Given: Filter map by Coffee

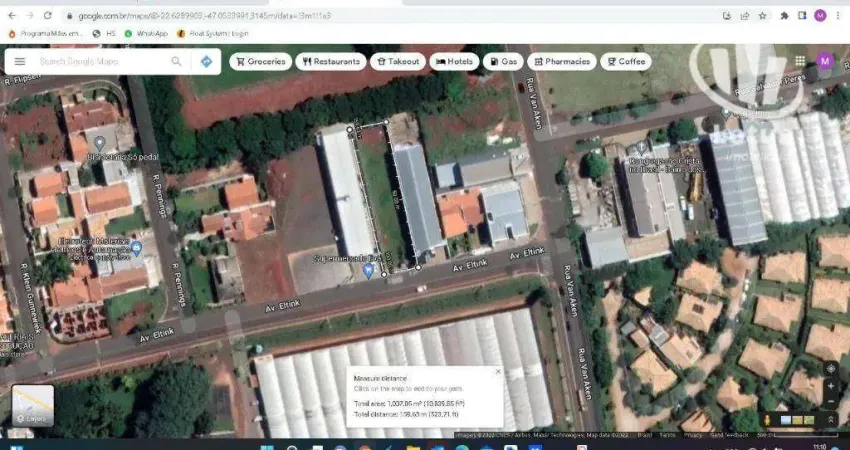Looking at the screenshot, I should [626, 61].
